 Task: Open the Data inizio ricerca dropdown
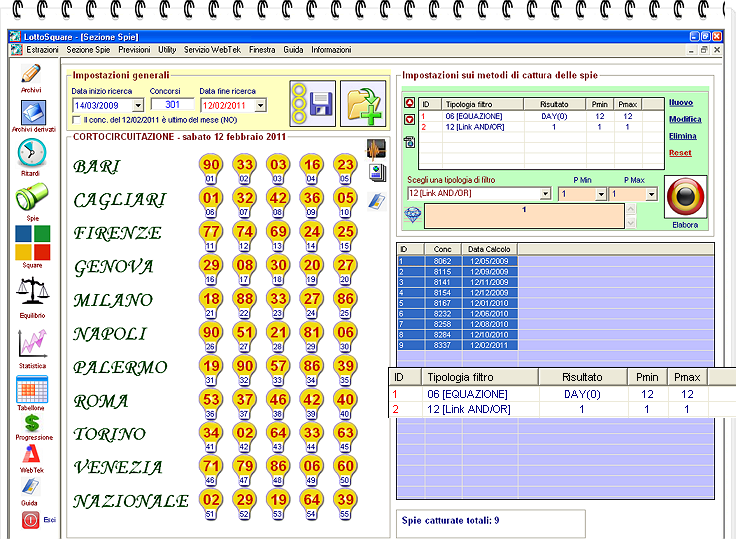coord(138,105)
